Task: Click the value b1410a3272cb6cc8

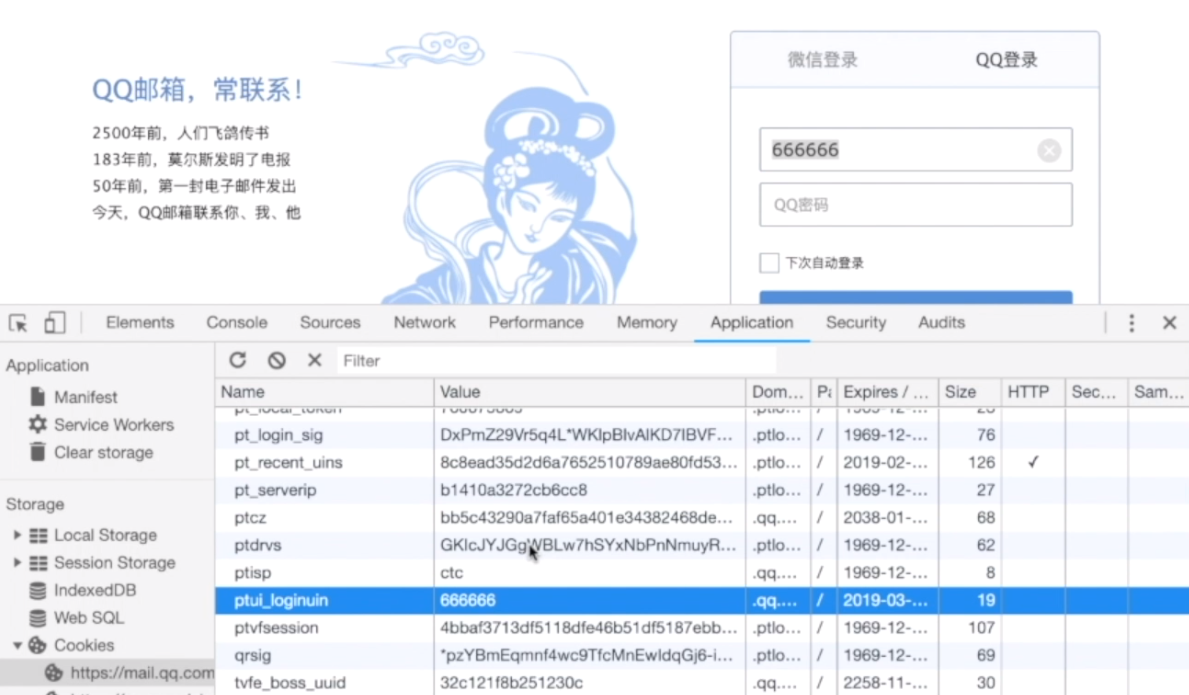Action: tap(513, 490)
